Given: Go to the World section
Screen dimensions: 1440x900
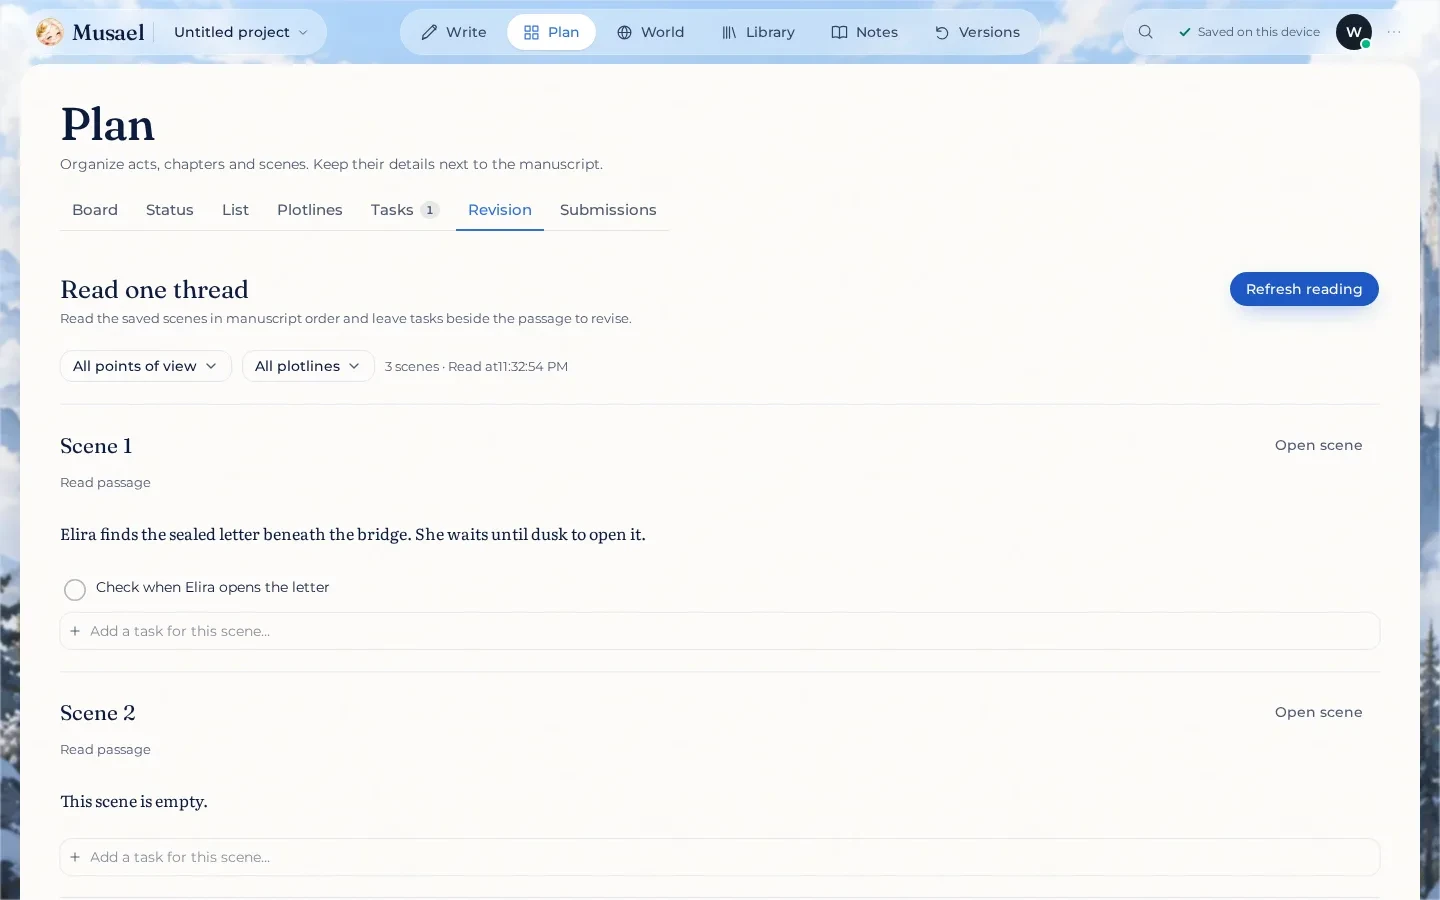Looking at the screenshot, I should coord(651,32).
